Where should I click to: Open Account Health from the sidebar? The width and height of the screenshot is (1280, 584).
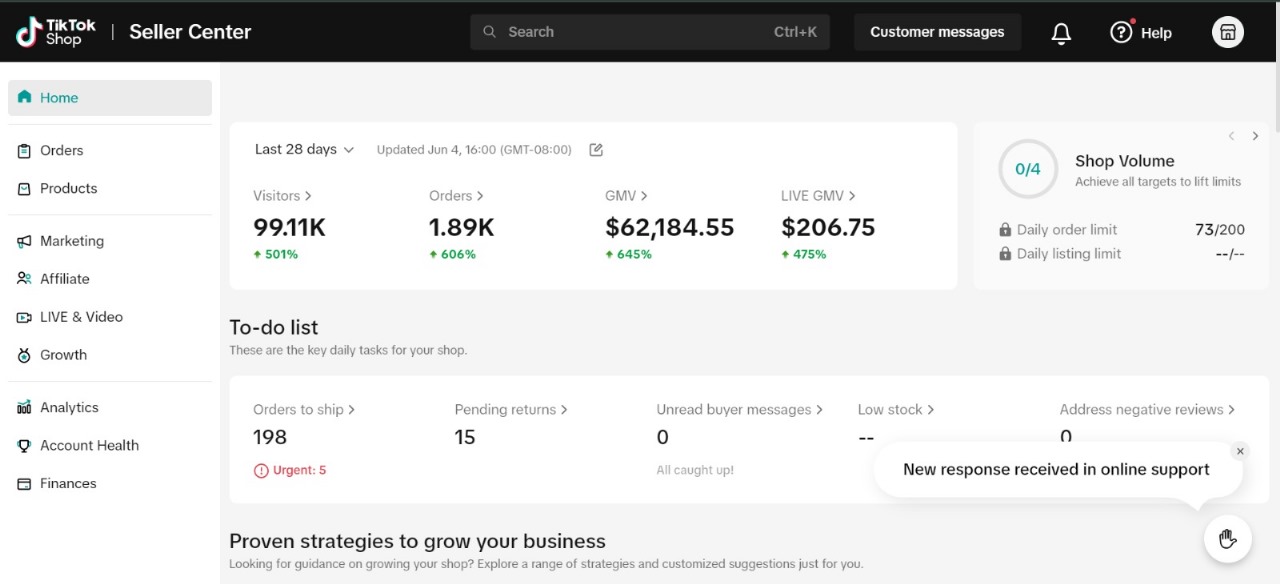coord(89,446)
